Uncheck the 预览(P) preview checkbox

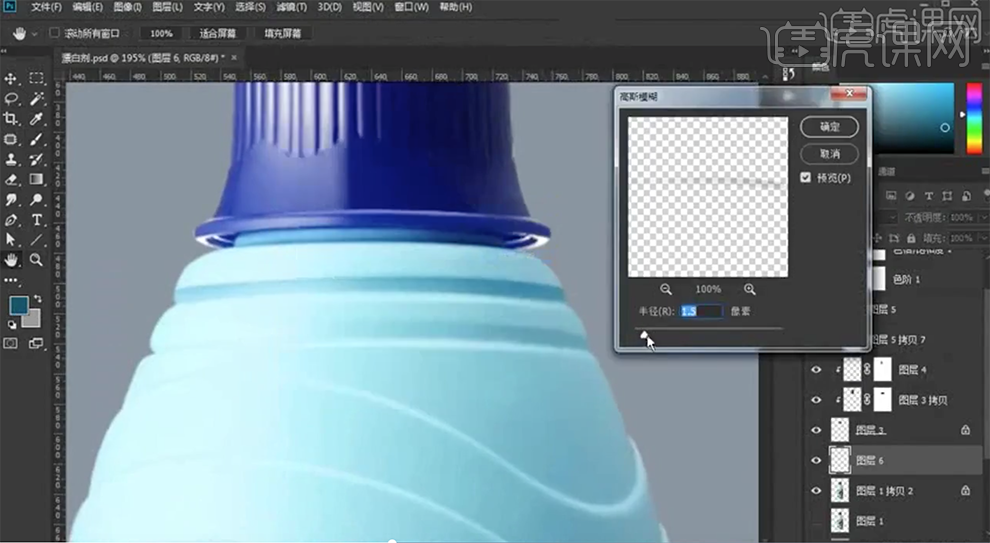point(806,178)
